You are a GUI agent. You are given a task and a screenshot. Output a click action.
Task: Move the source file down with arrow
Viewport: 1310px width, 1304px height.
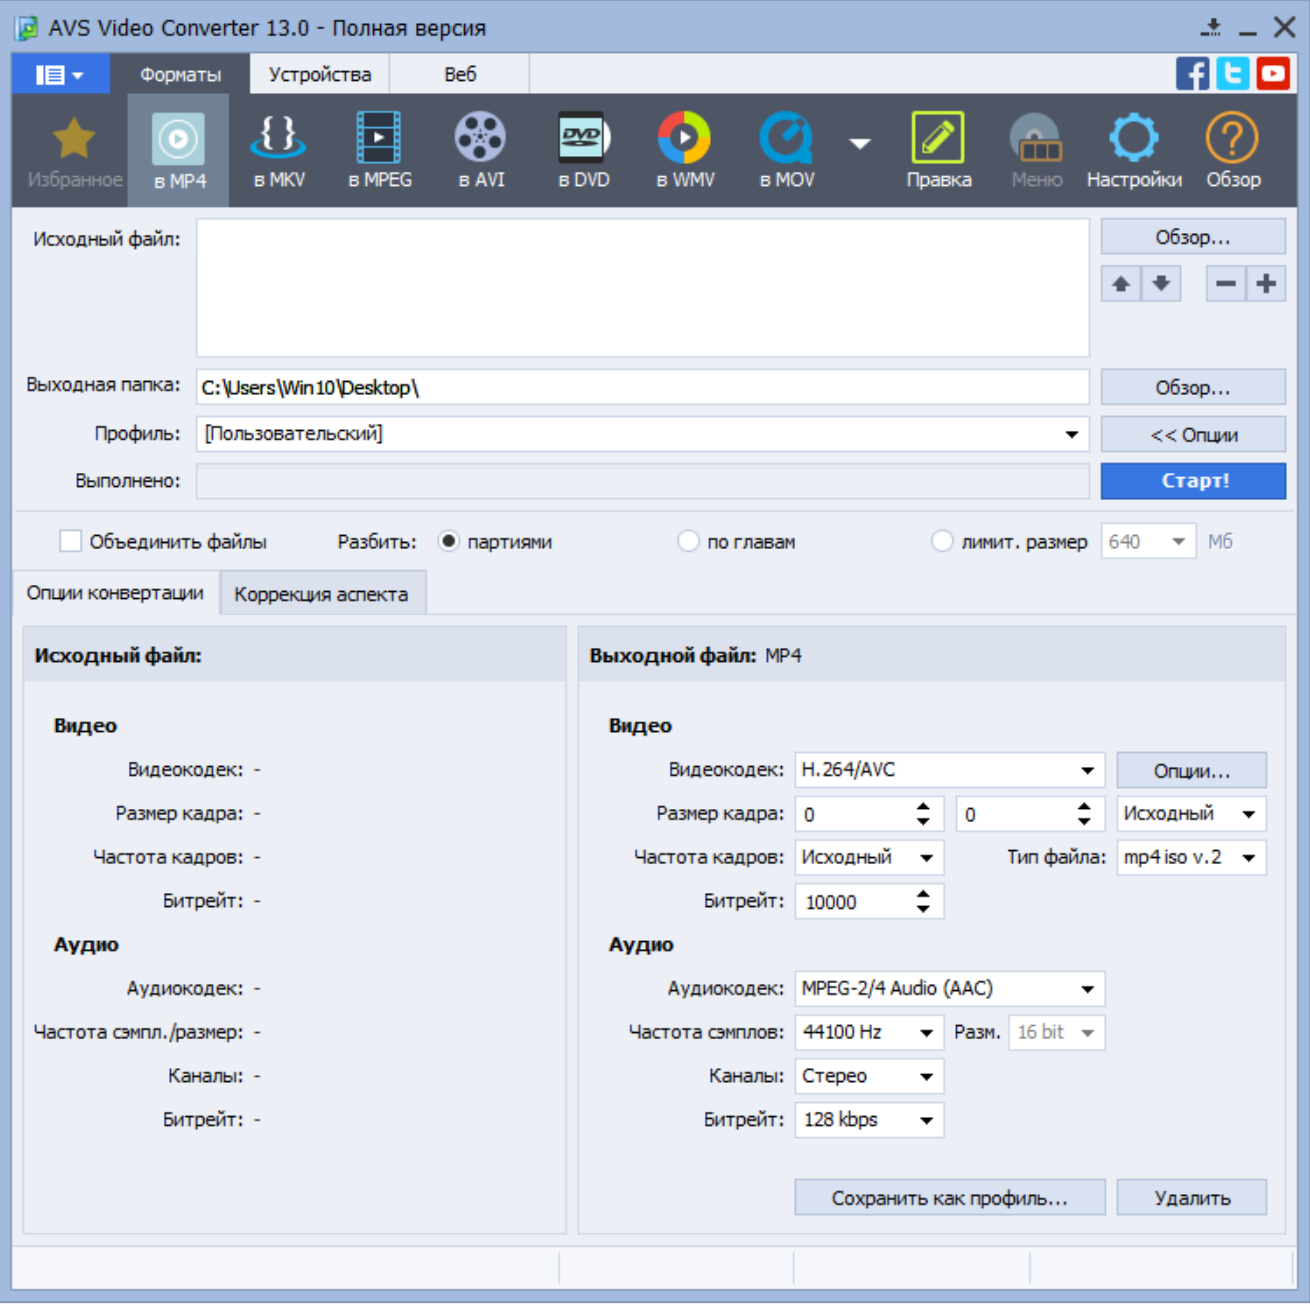[x=1161, y=284]
